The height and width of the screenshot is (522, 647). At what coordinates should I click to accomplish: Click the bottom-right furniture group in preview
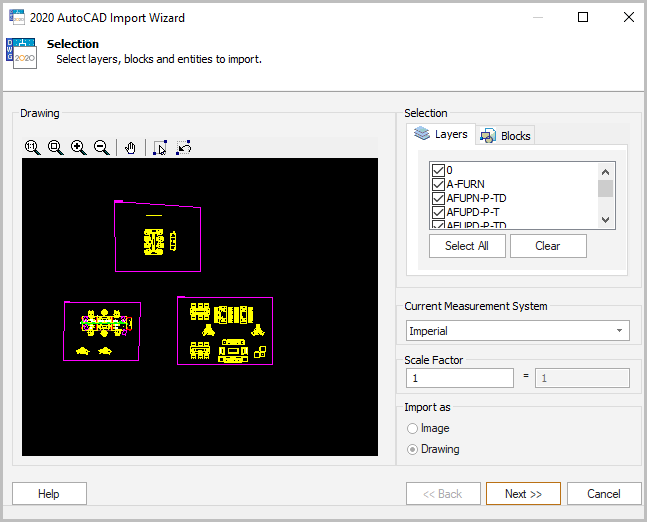point(225,331)
